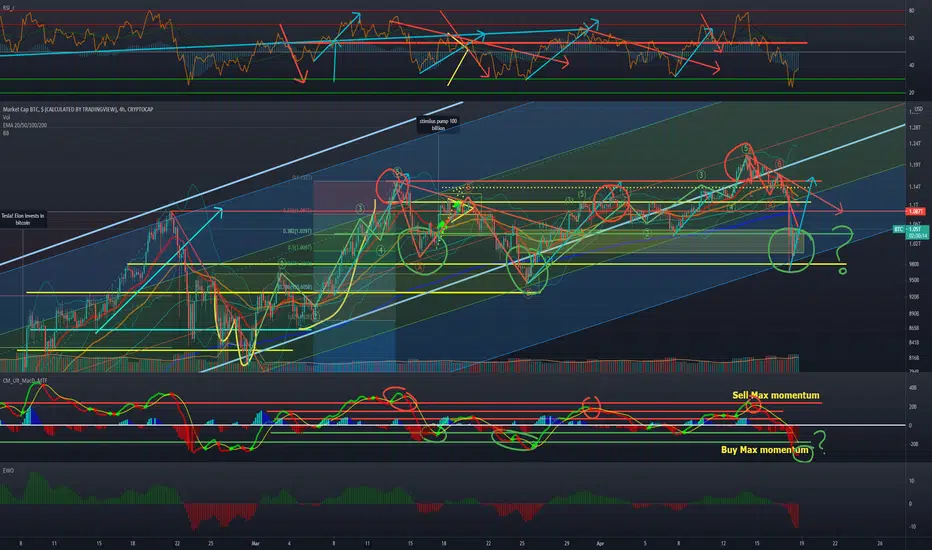Select the 'Sell Max momentum' text annotation
Screen dimensions: 932x550
[x=776, y=395]
